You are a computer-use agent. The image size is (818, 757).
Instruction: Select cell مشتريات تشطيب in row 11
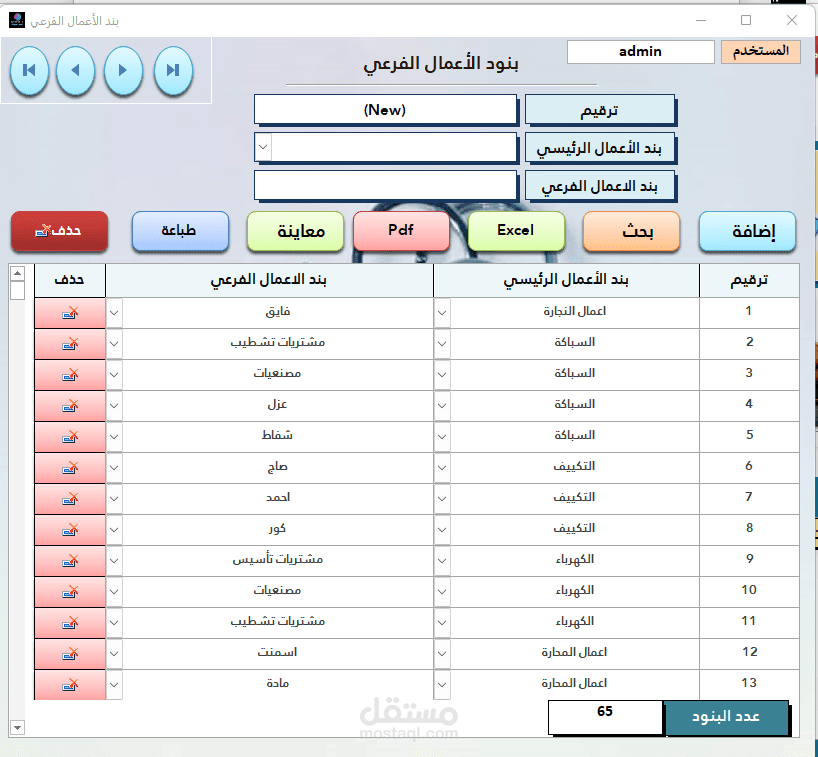(278, 623)
